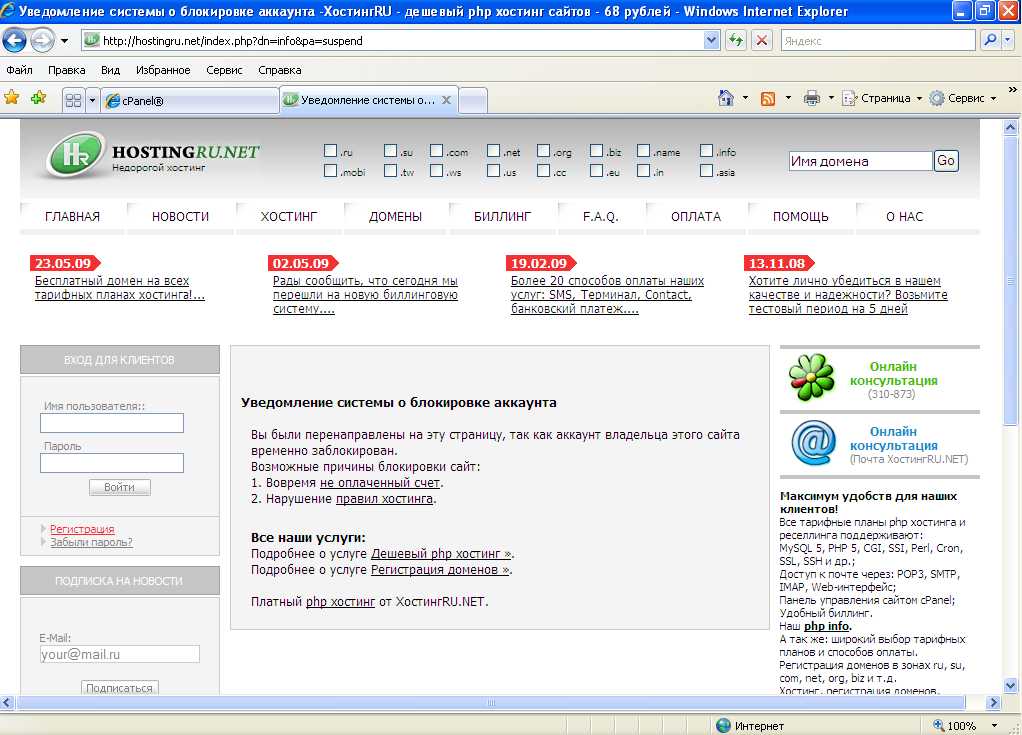
Task: Open the Регистрация link
Action: (82, 529)
